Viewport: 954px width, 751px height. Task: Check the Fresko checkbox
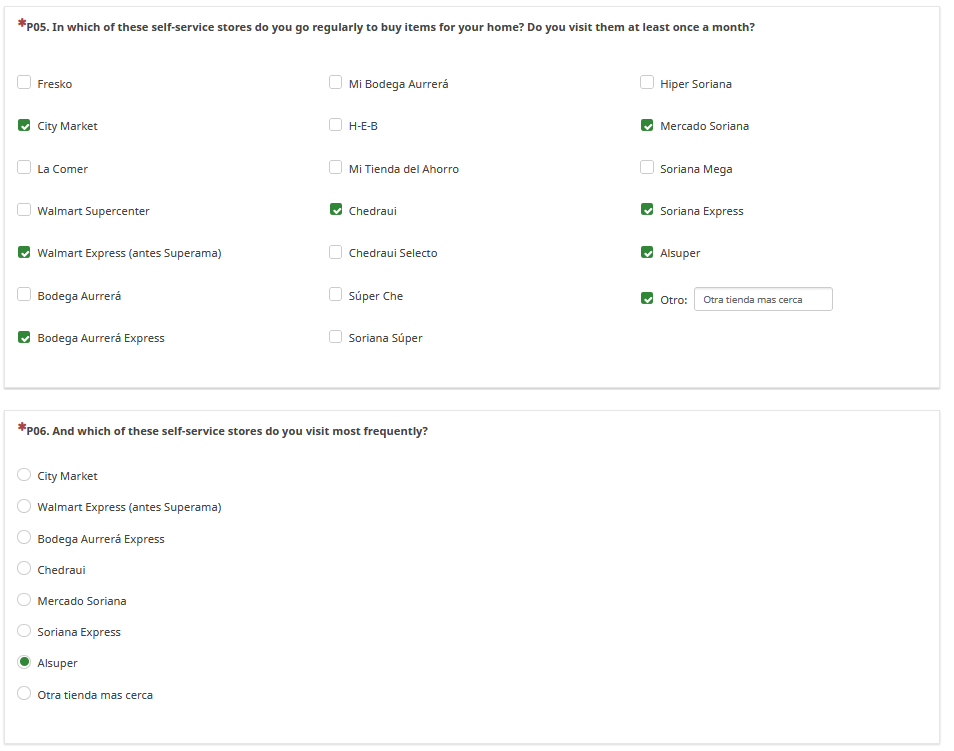tap(24, 83)
